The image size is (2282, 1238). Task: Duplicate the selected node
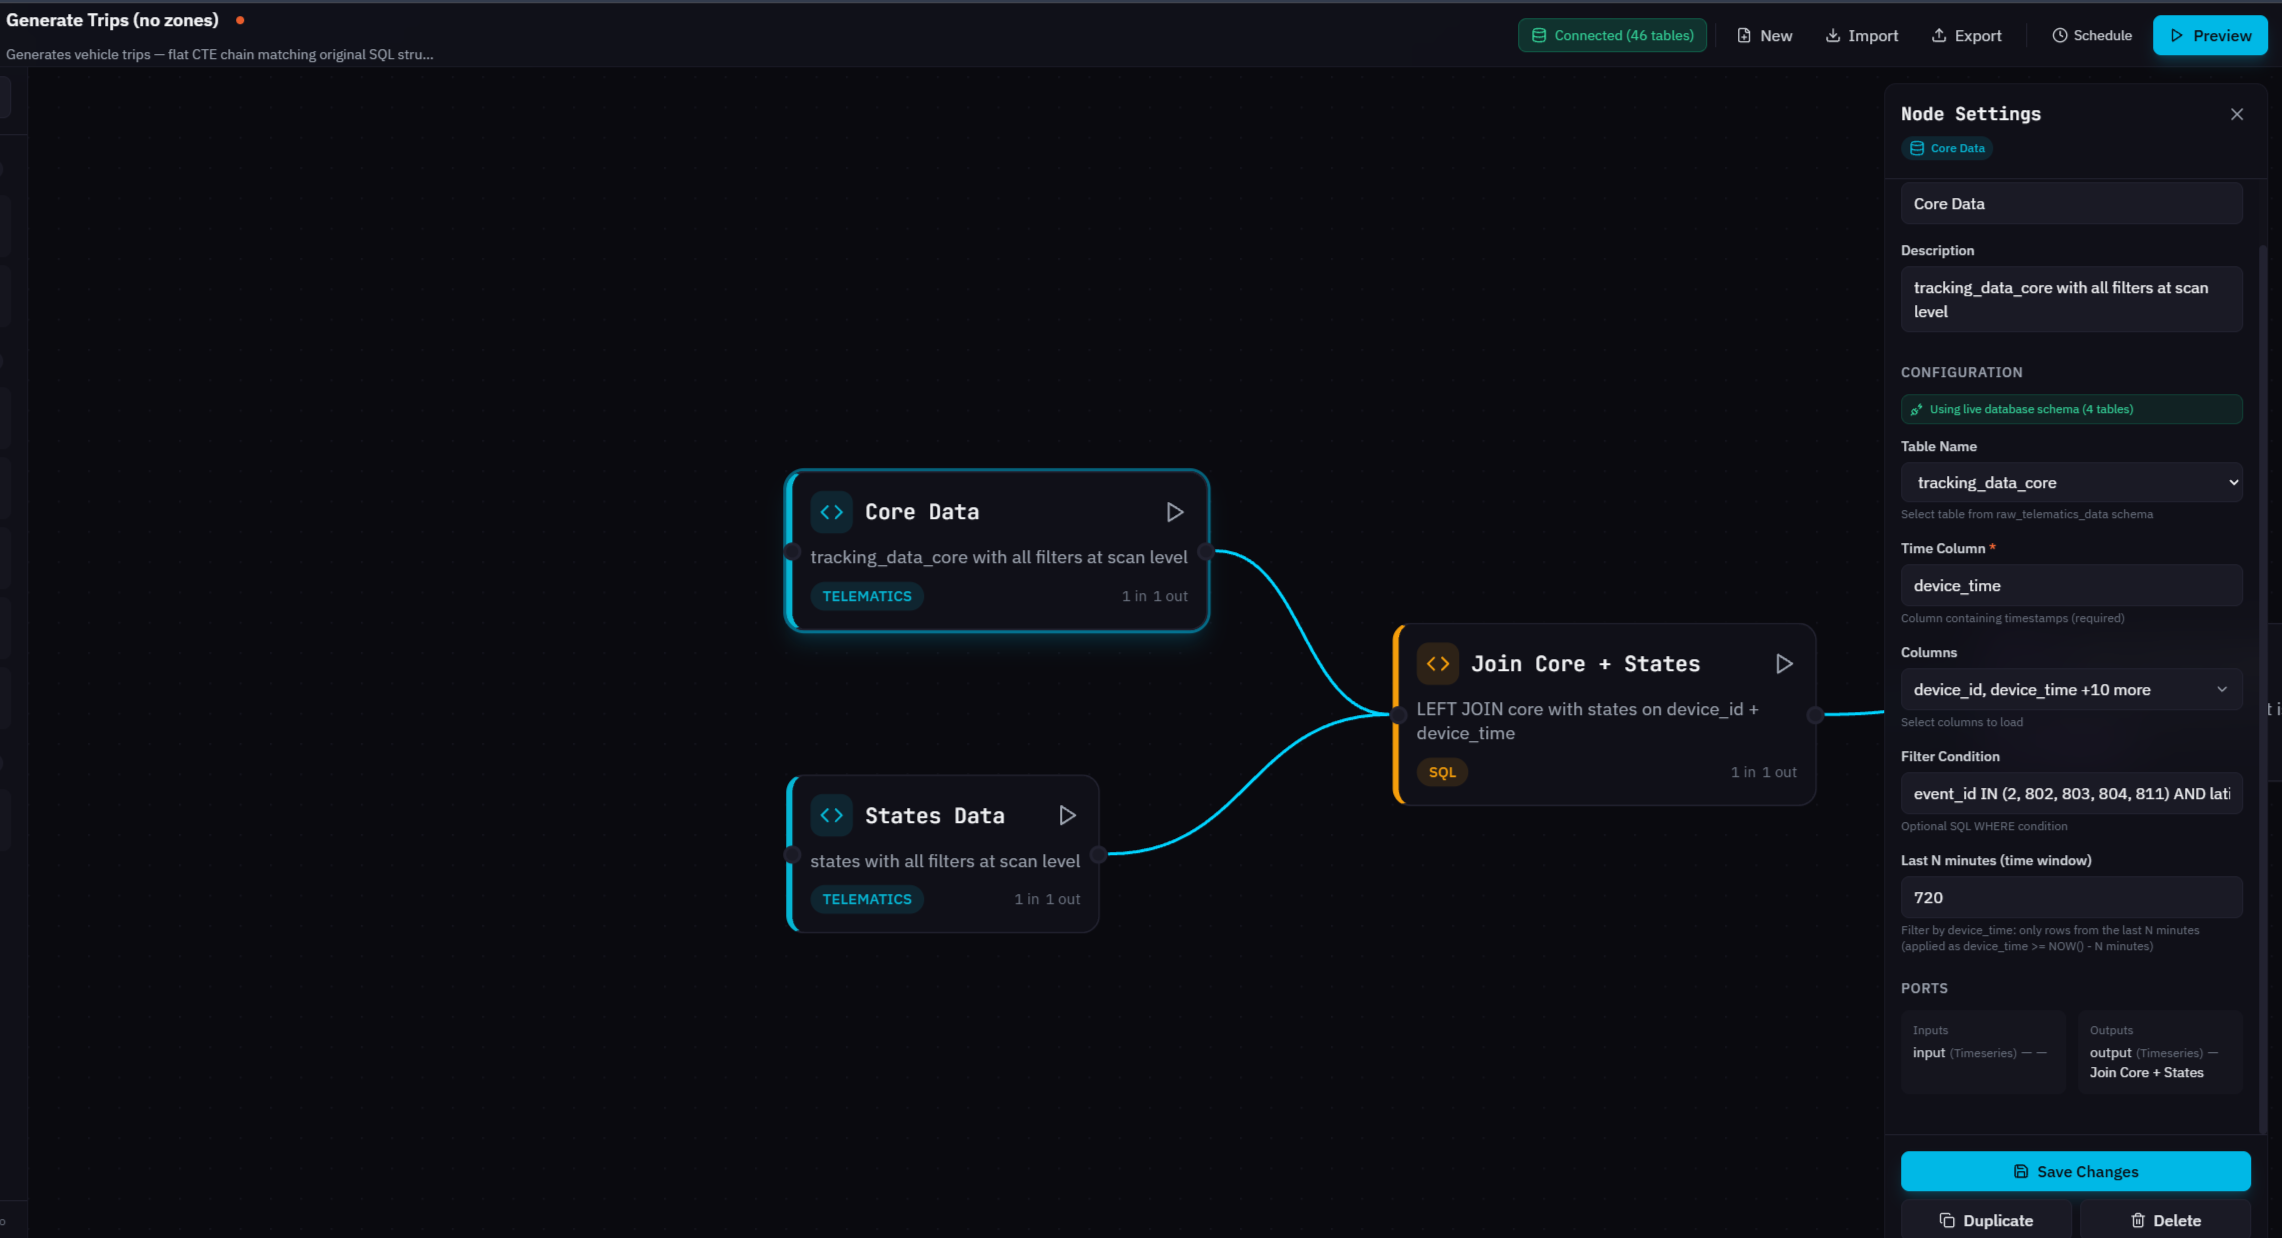[1986, 1220]
